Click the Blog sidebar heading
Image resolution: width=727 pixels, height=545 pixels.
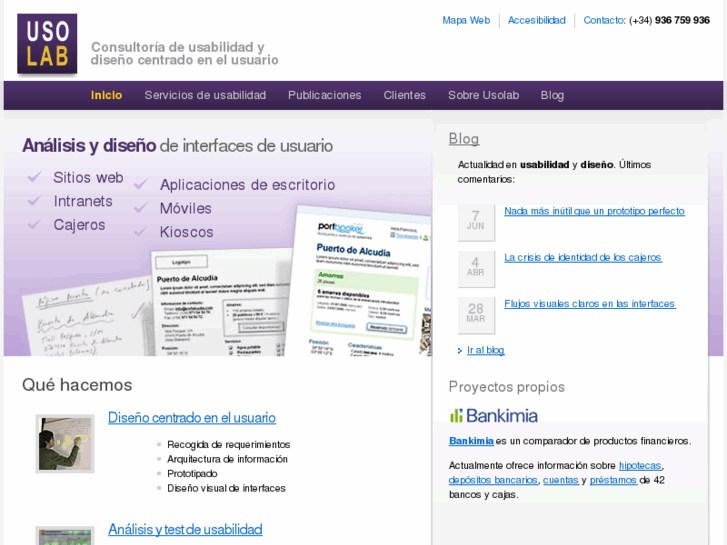pyautogui.click(x=464, y=139)
